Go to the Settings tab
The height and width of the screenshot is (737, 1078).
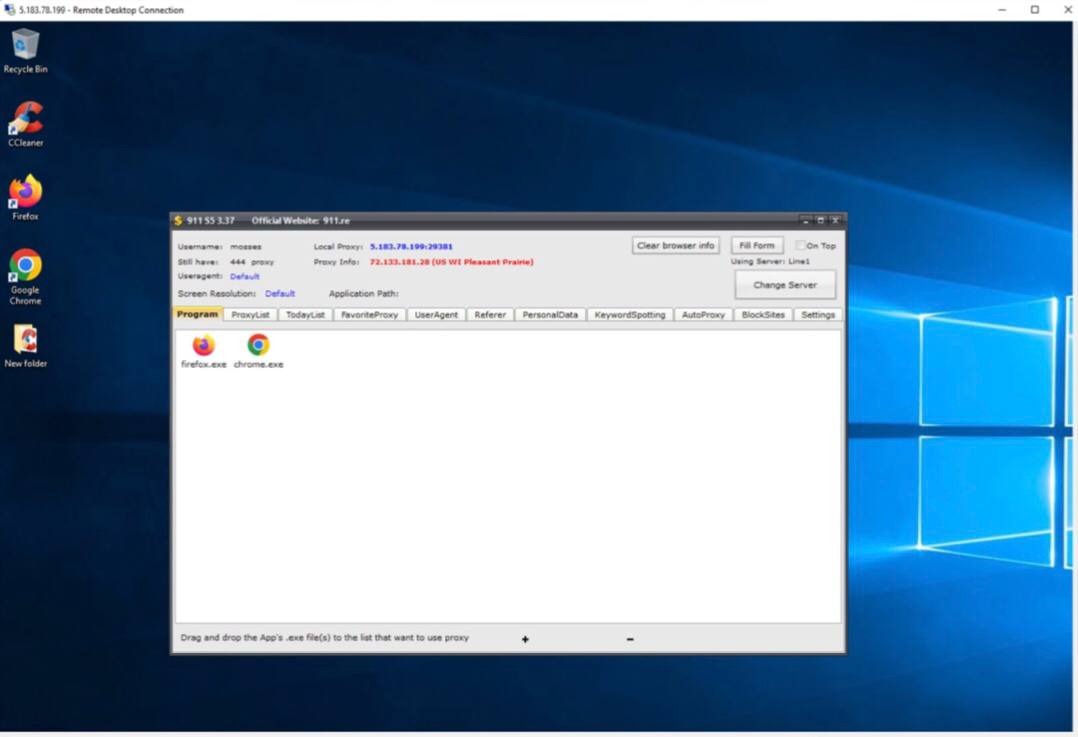coord(818,315)
